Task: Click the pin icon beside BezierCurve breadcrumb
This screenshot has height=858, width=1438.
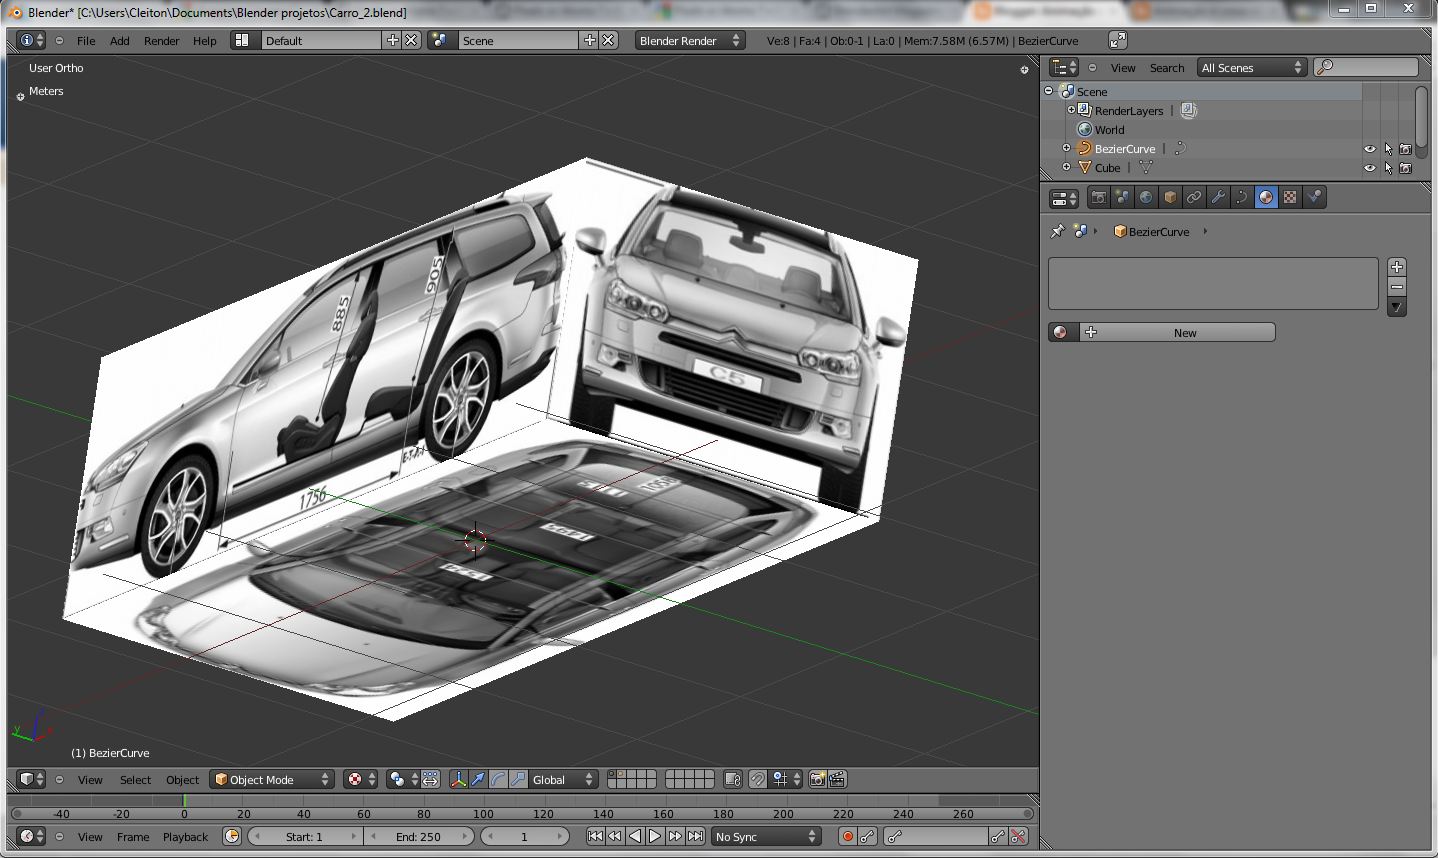Action: [x=1057, y=231]
